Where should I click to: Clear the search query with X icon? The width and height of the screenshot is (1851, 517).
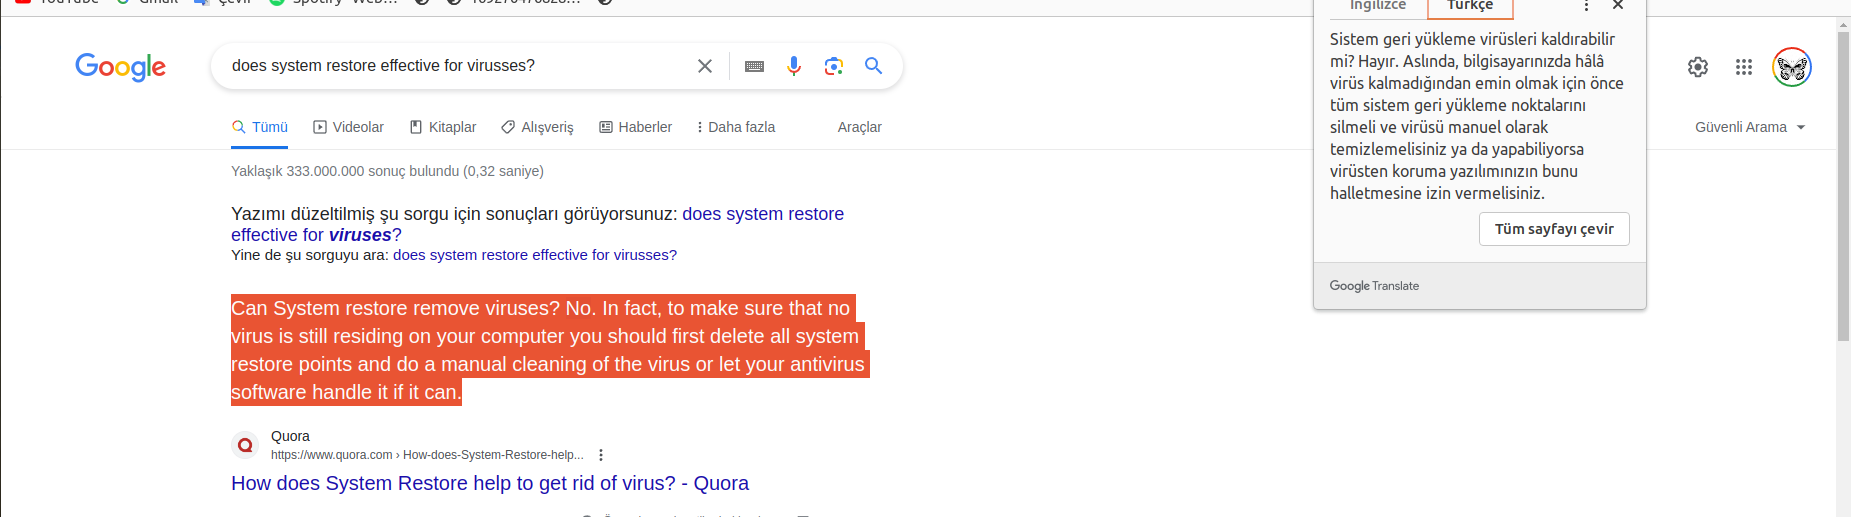pyautogui.click(x=705, y=66)
